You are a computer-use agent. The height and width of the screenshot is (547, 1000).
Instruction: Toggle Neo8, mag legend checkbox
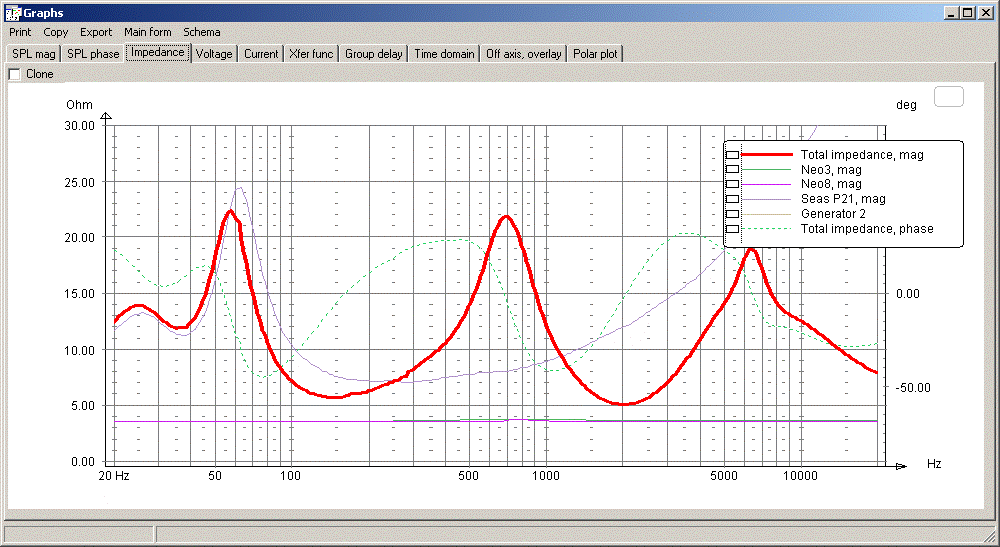[733, 184]
